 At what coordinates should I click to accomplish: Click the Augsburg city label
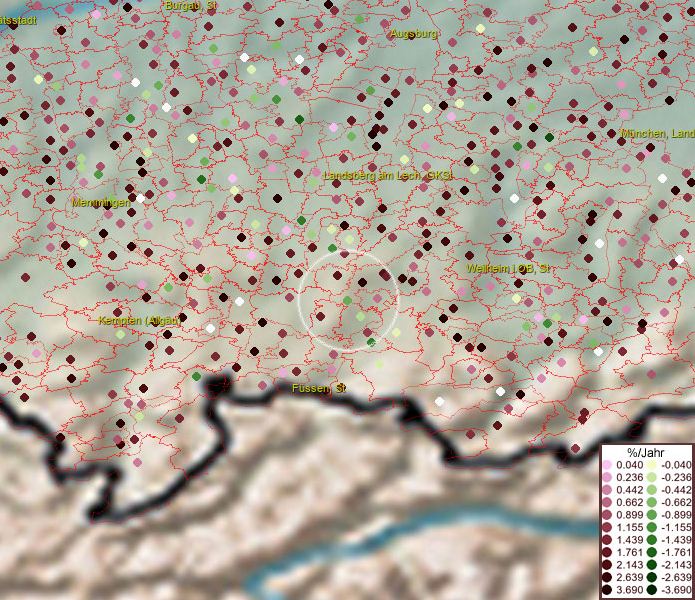[413, 34]
